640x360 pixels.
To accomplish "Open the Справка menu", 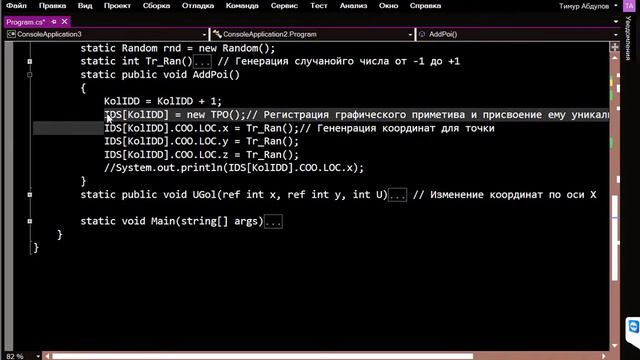I will [425, 6].
